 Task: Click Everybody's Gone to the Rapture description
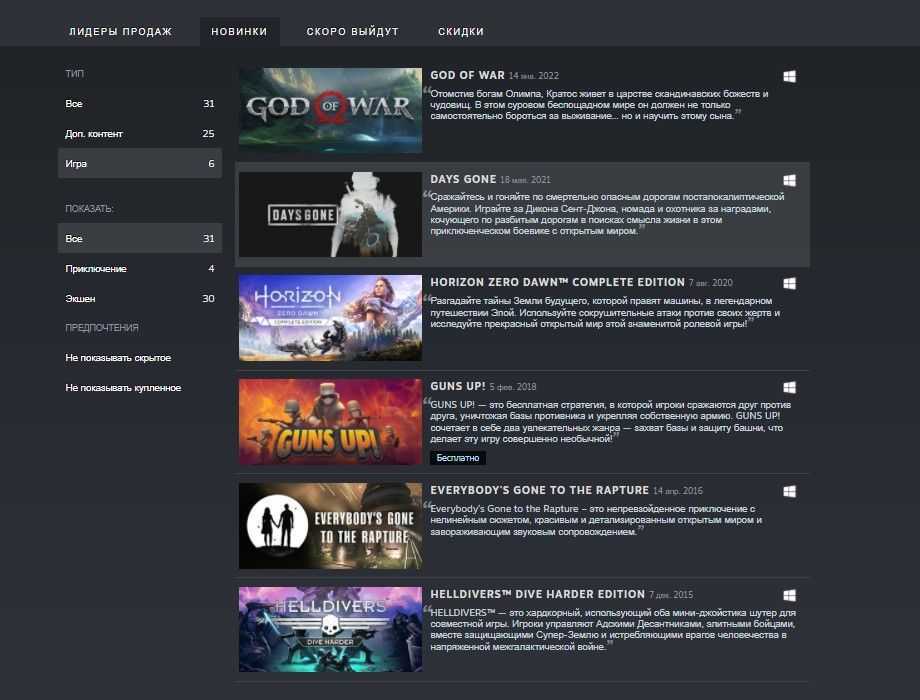pyautogui.click(x=596, y=520)
